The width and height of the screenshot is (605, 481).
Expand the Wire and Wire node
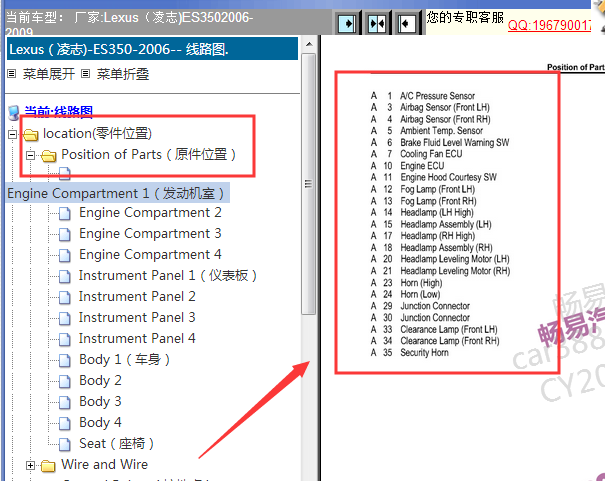click(30, 466)
